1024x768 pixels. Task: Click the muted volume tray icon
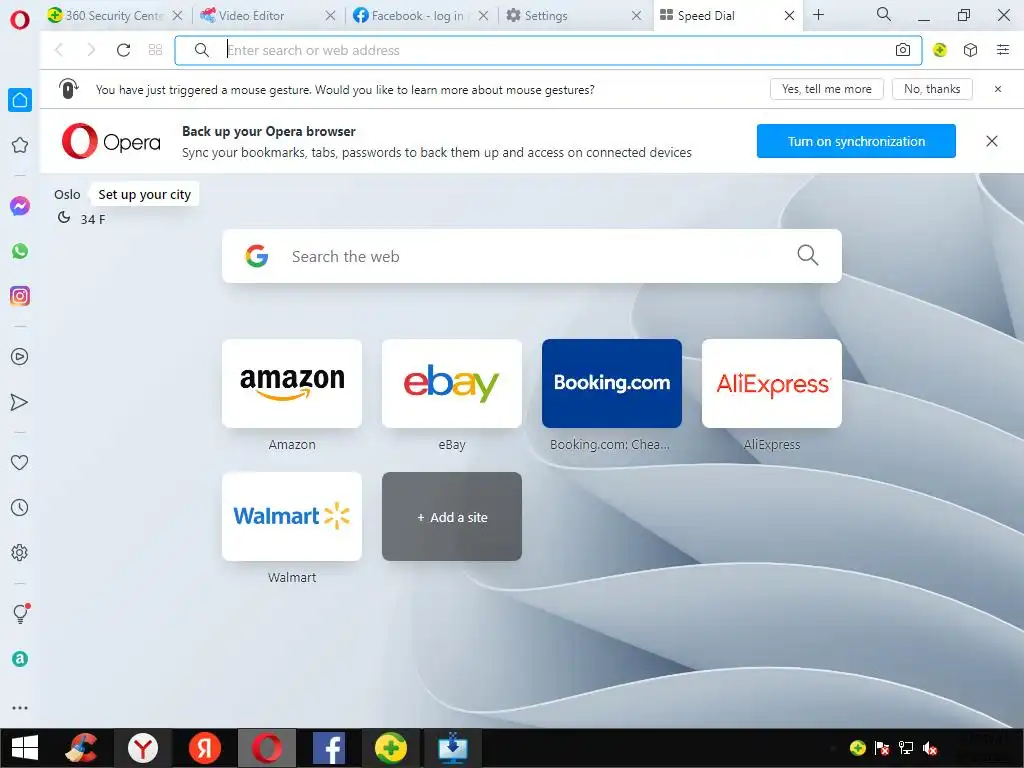930,748
